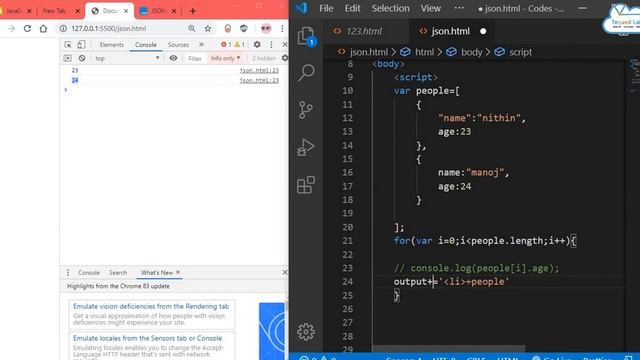Screen dimensions: 640x360
Task: Switch to DevTools Sources tab
Action: point(178,44)
